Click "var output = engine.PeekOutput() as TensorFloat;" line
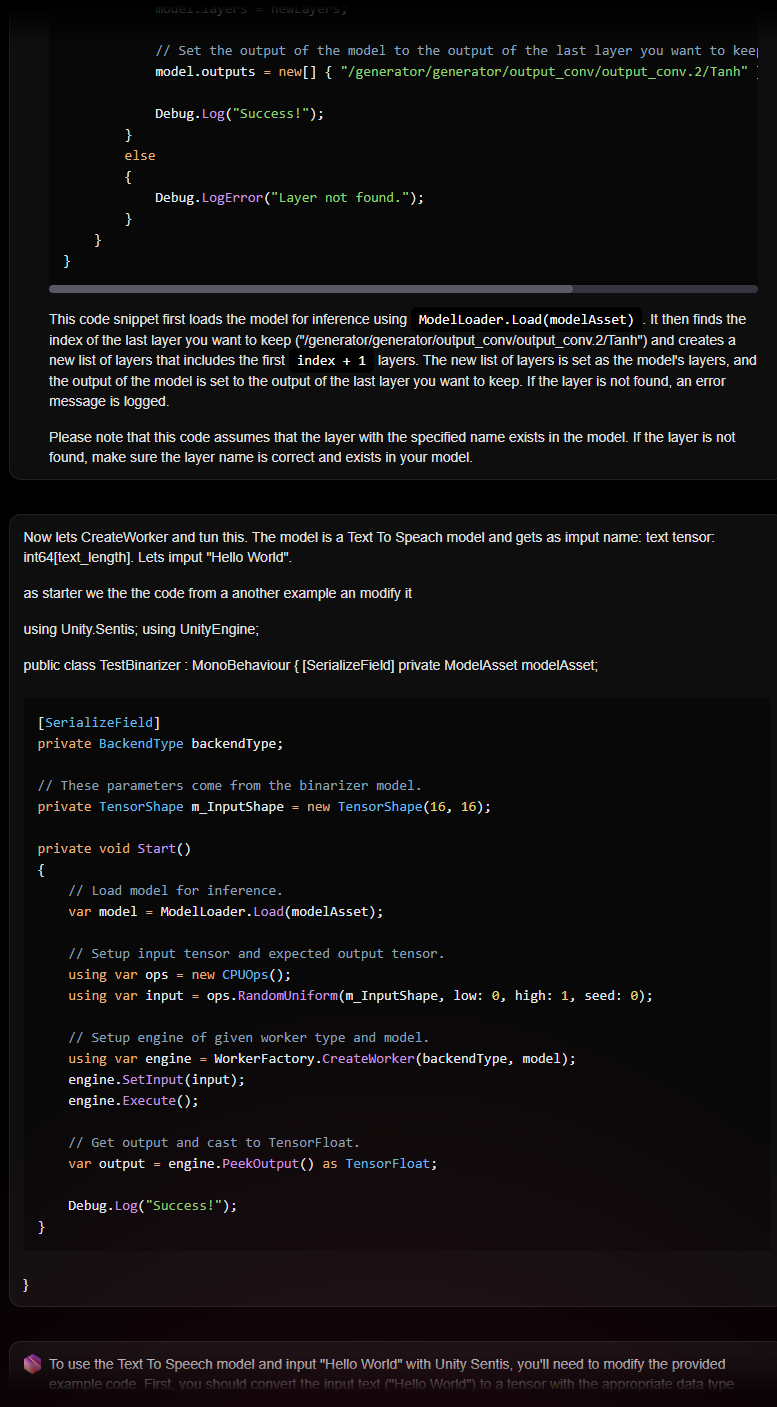Image resolution: width=777 pixels, height=1407 pixels. point(252,1164)
